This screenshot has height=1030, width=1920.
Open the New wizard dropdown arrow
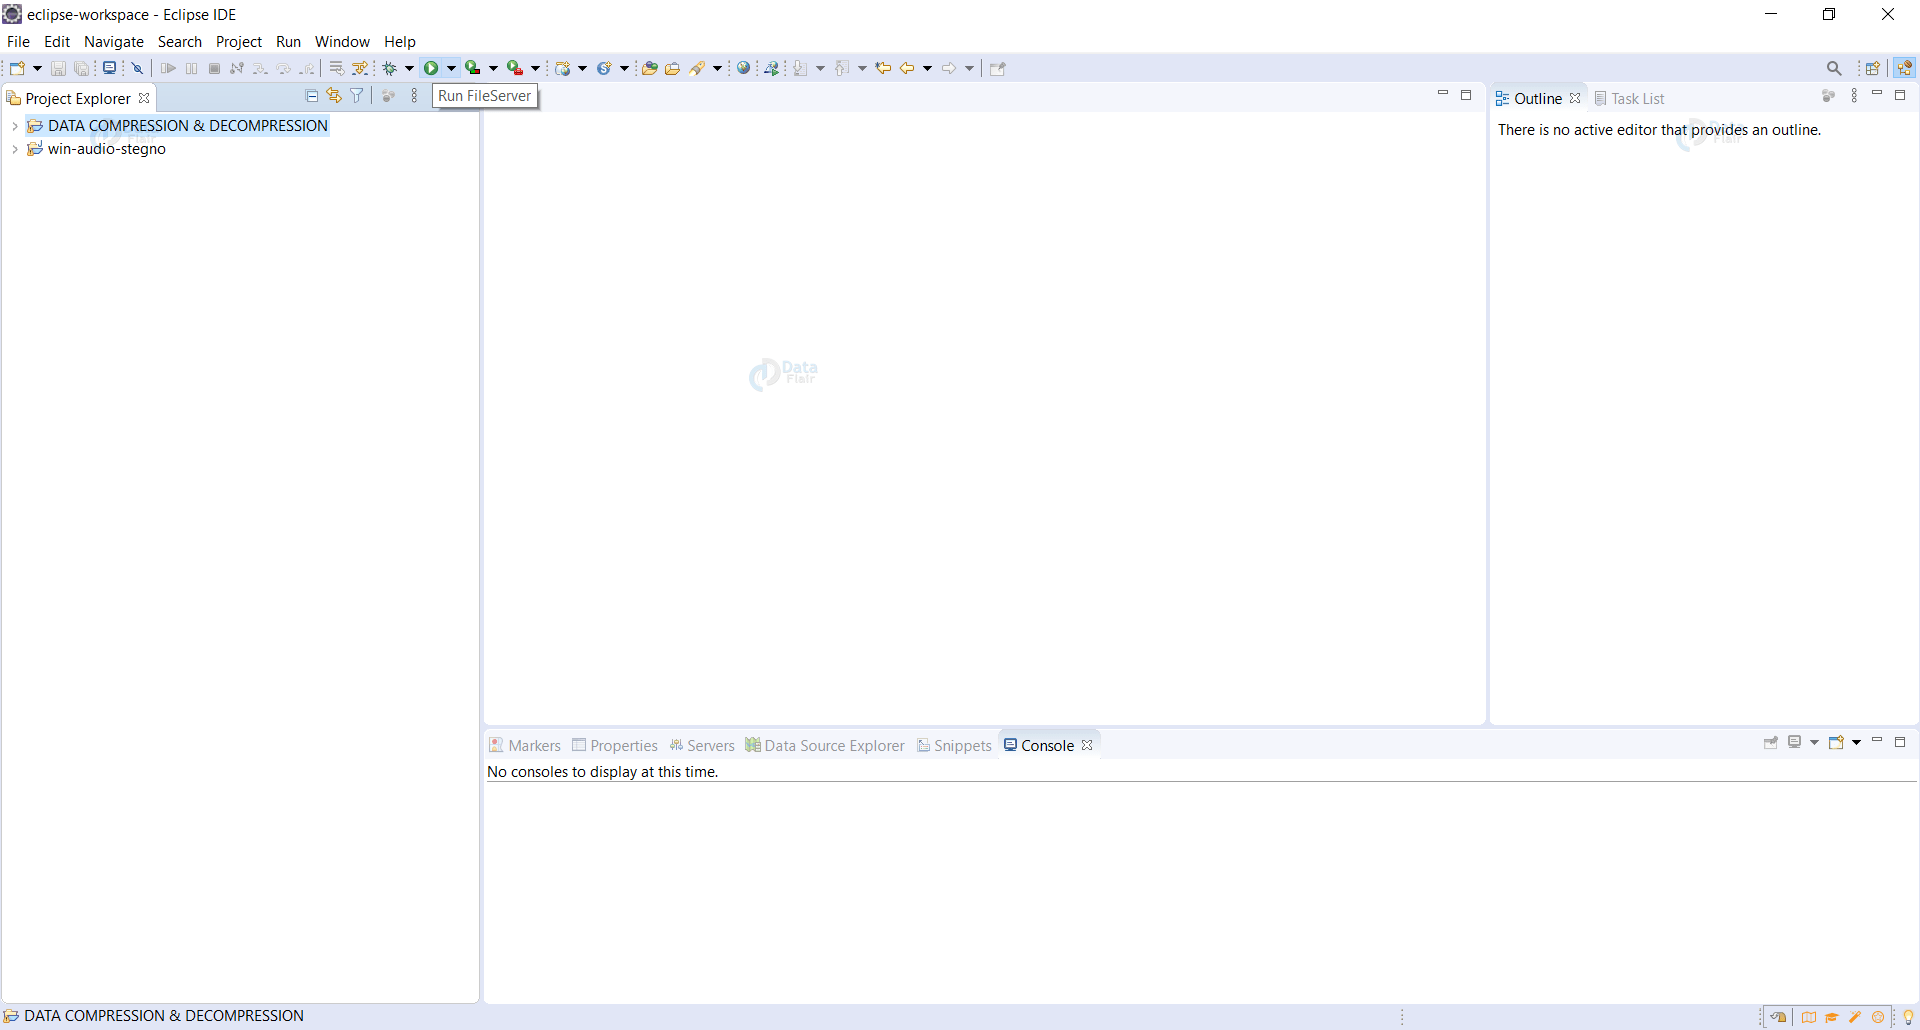pos(37,68)
